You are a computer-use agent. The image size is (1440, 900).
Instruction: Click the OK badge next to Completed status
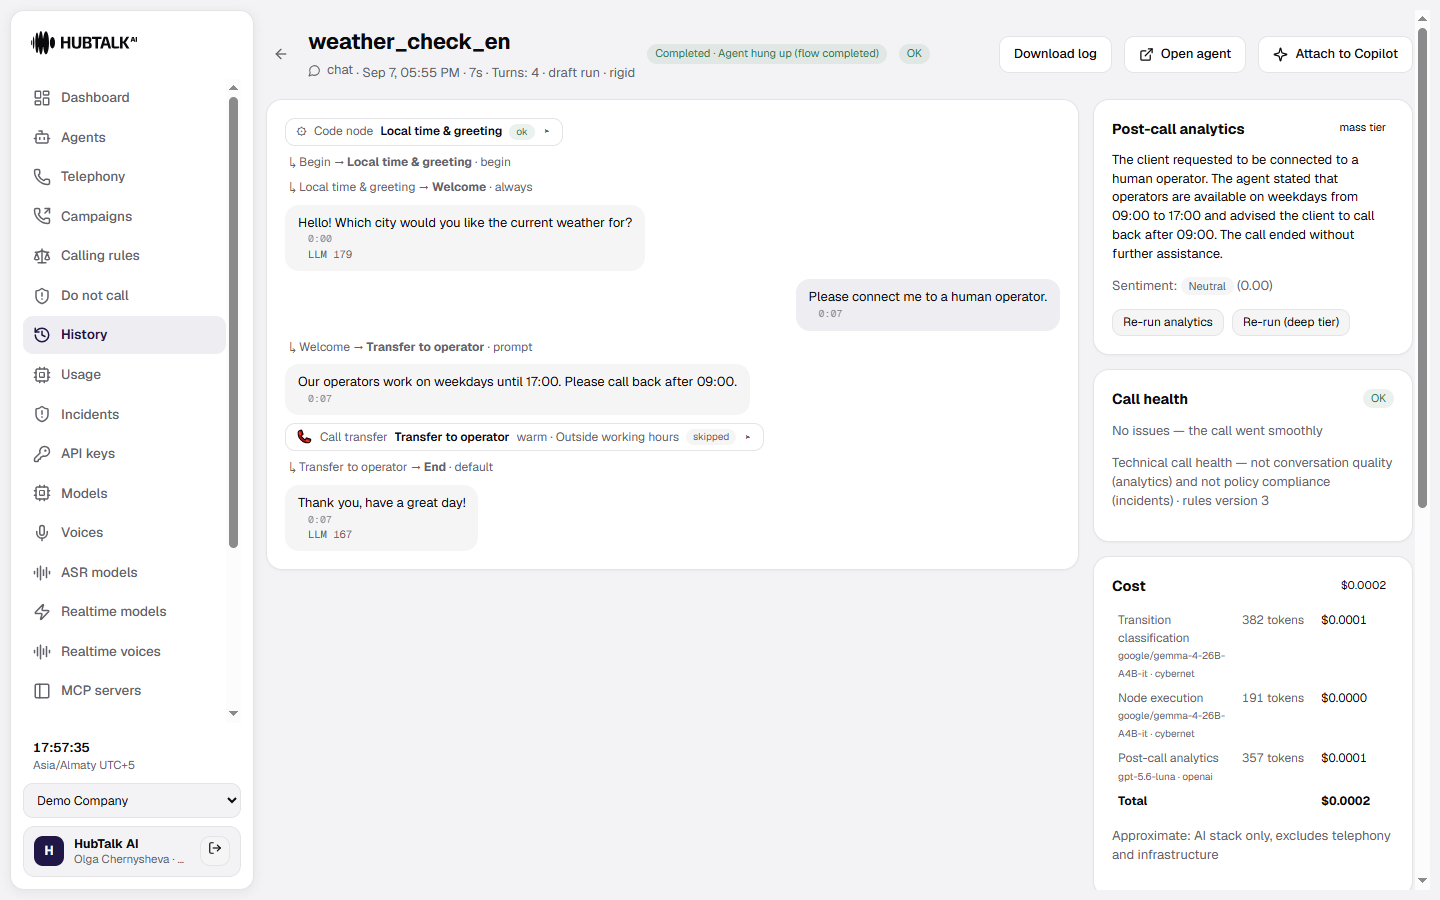(x=914, y=54)
